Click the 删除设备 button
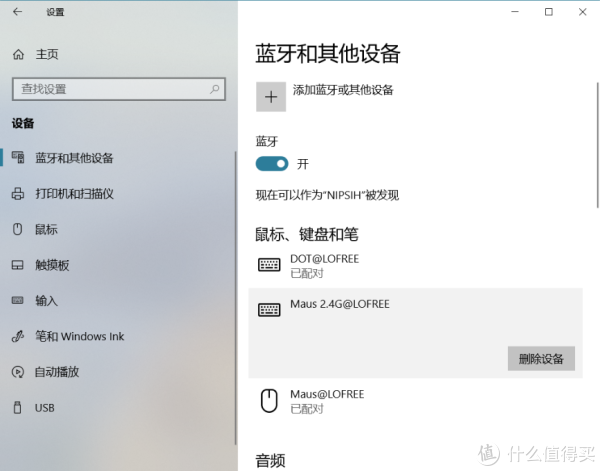600x471 pixels. [x=541, y=359]
